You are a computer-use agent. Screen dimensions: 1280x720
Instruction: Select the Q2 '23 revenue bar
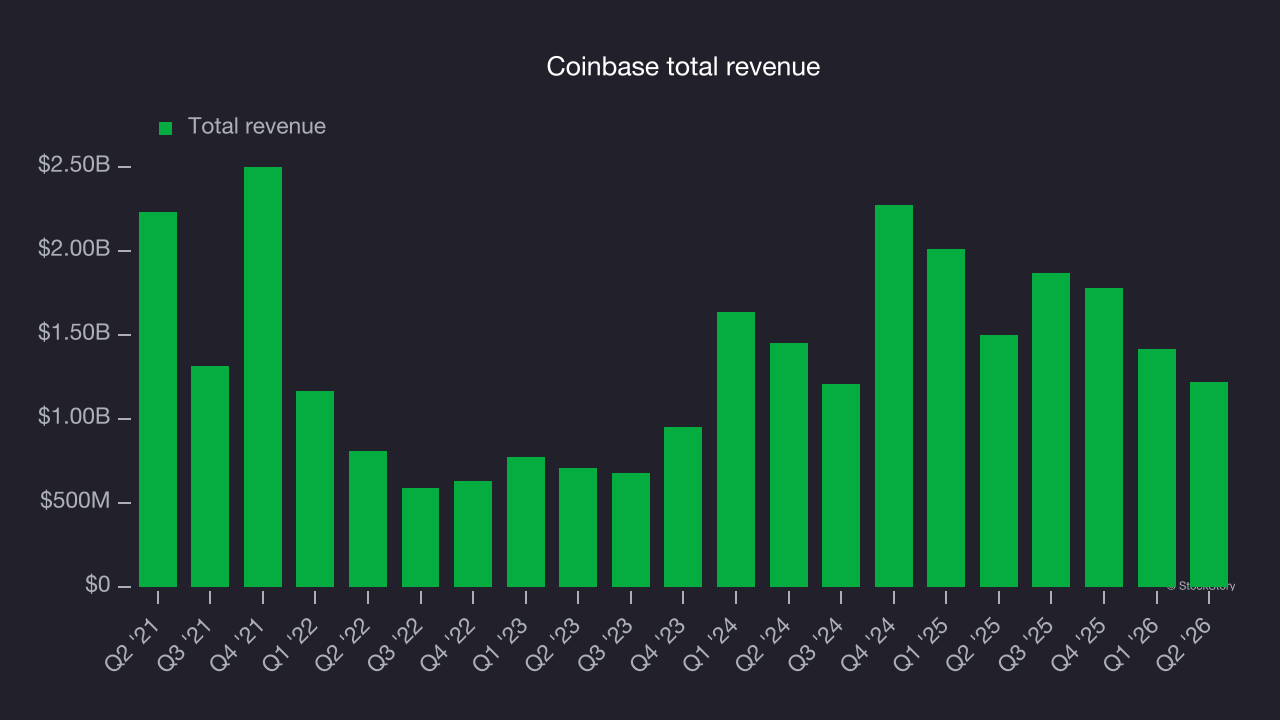[x=578, y=527]
